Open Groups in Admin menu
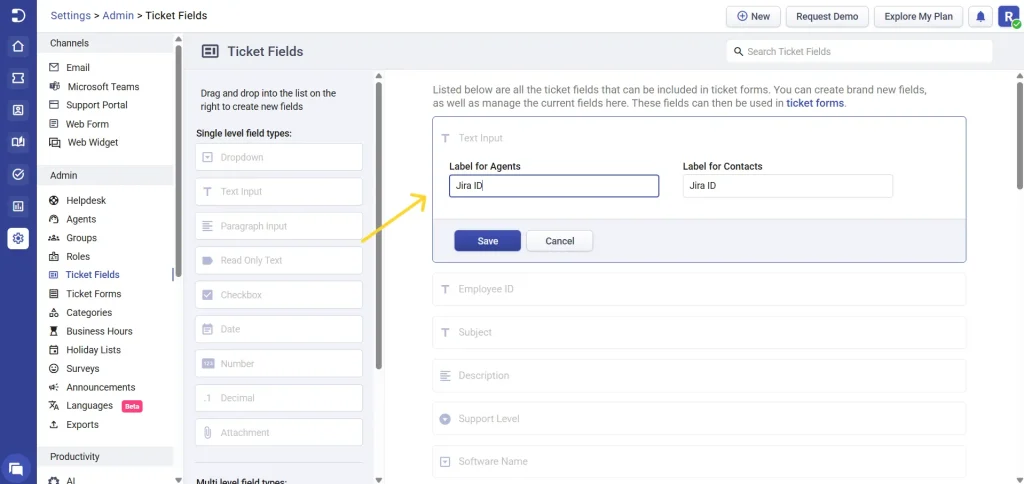1024x484 pixels. coord(82,238)
